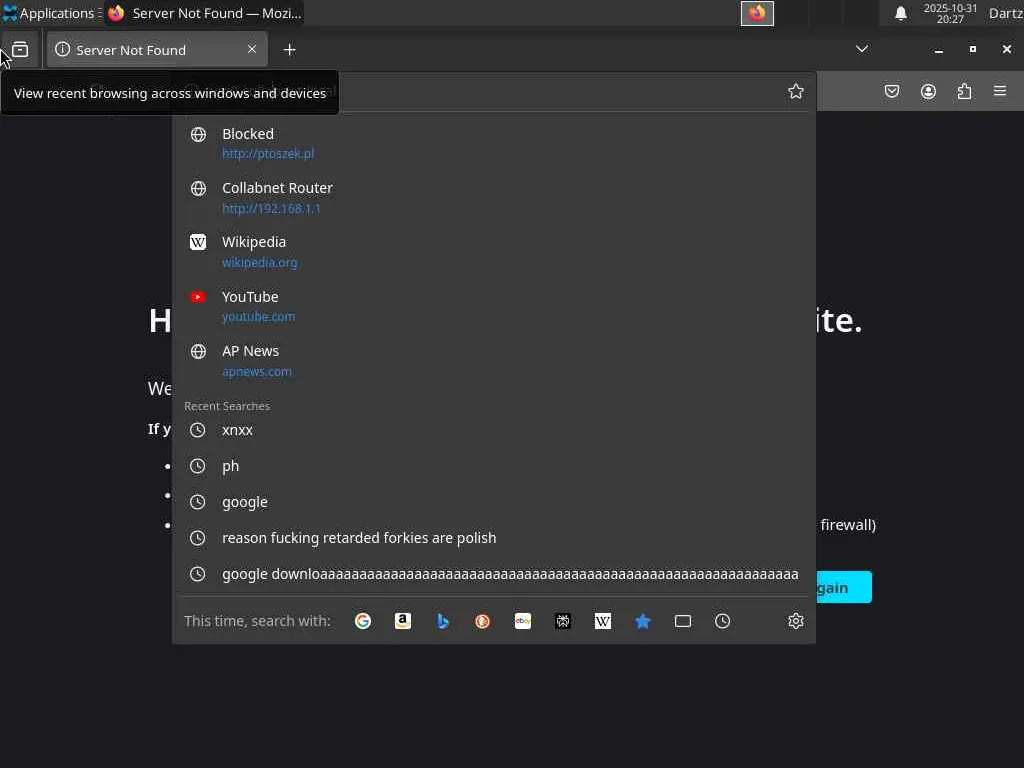Select the Server Not Found tab
The height and width of the screenshot is (768, 1024).
[157, 50]
